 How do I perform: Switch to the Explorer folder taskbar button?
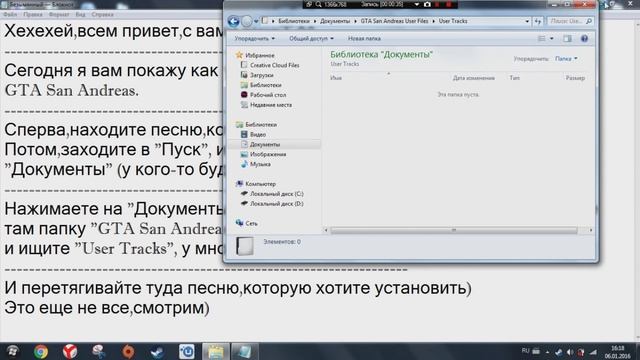[x=216, y=351]
